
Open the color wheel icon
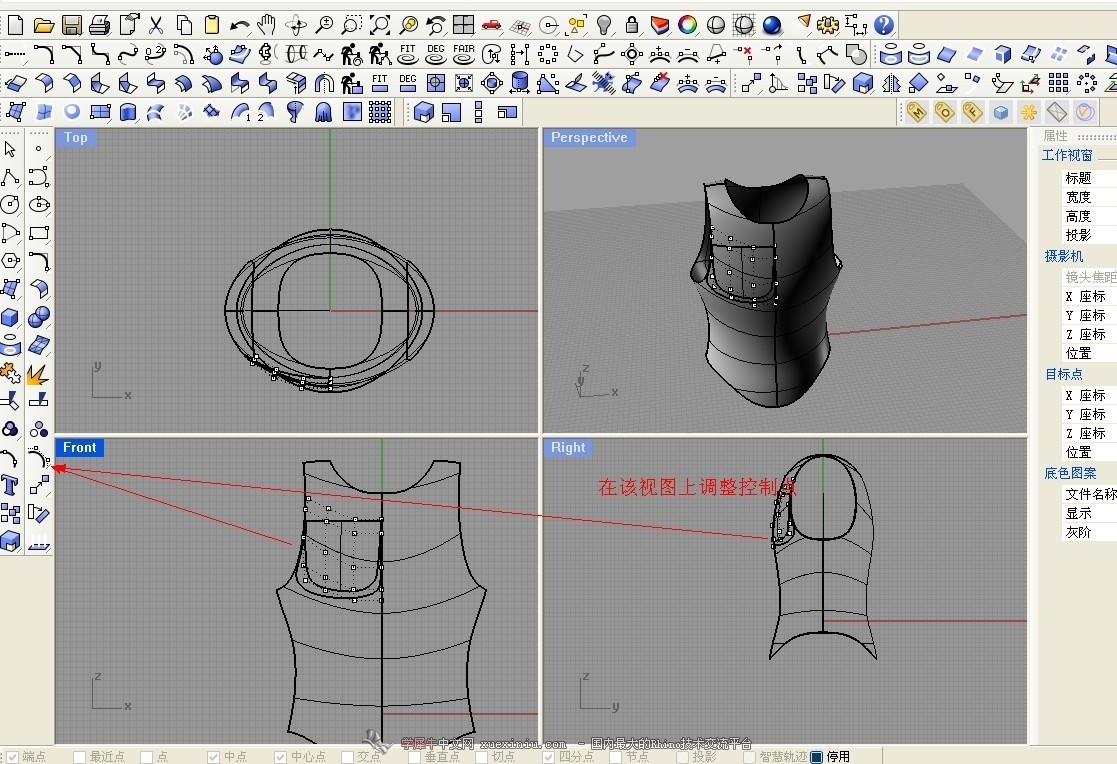coord(687,26)
